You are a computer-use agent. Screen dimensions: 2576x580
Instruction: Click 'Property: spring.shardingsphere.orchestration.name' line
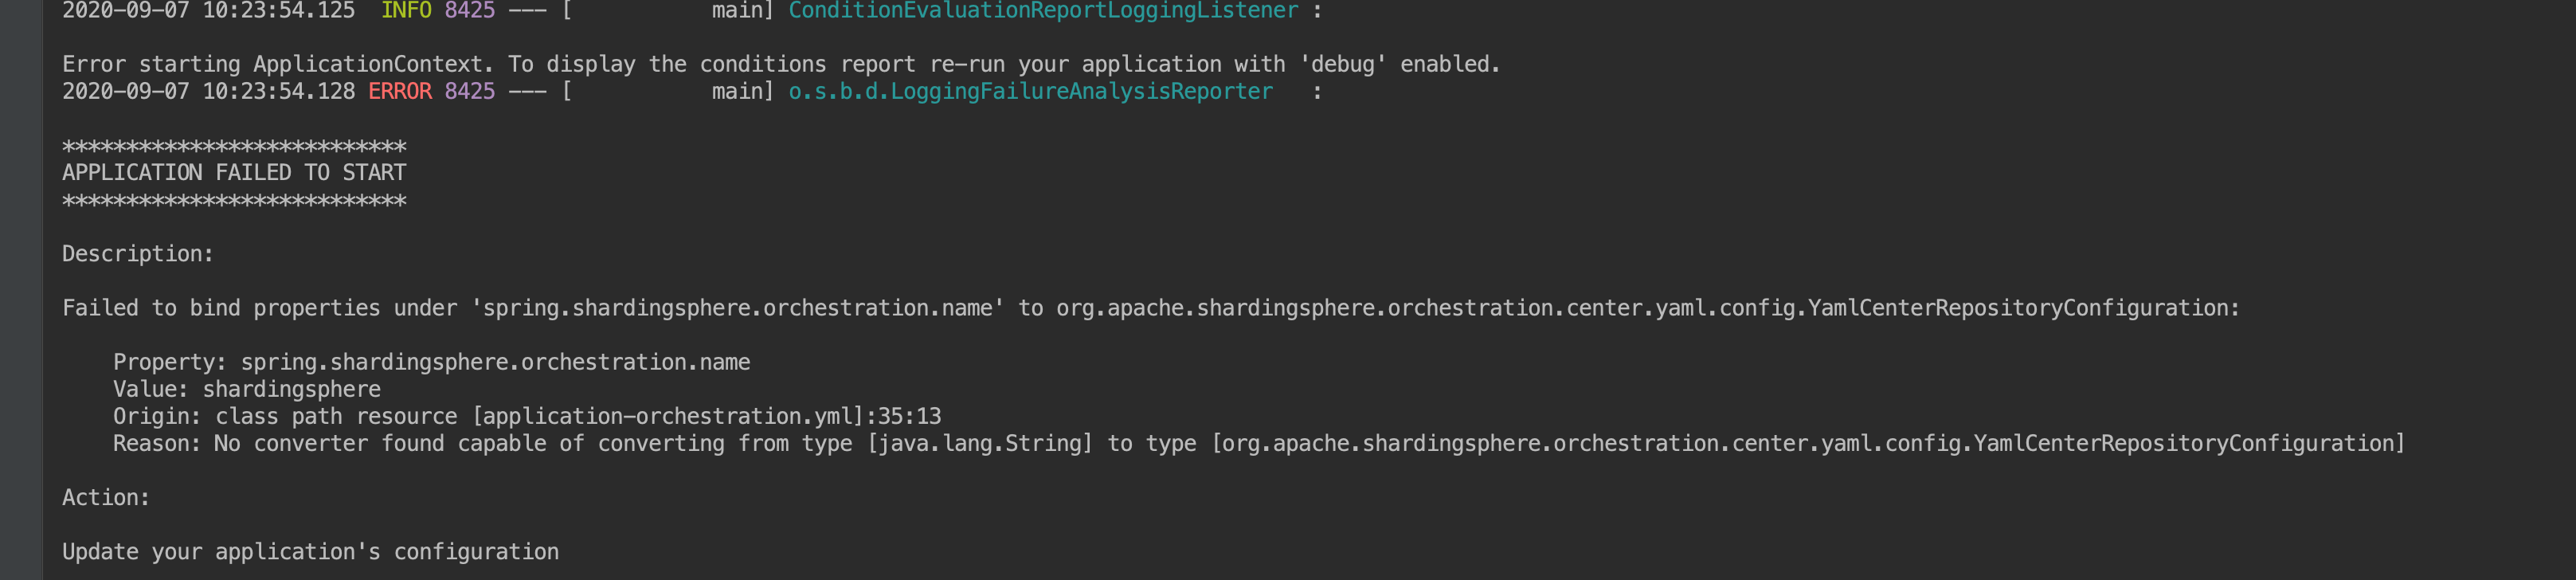pos(431,362)
